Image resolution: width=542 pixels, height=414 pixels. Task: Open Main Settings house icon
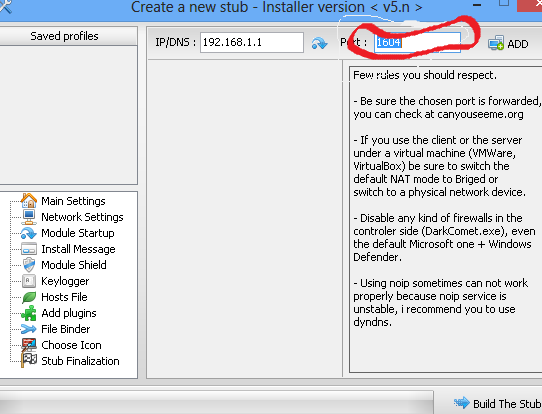pyautogui.click(x=29, y=201)
